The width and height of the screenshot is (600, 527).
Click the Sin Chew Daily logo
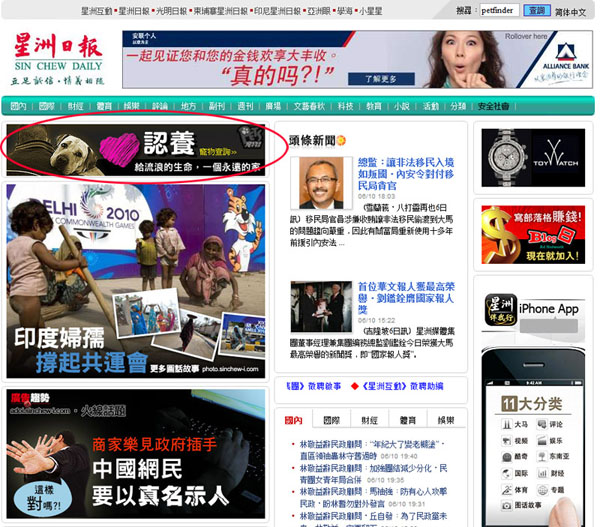point(57,59)
